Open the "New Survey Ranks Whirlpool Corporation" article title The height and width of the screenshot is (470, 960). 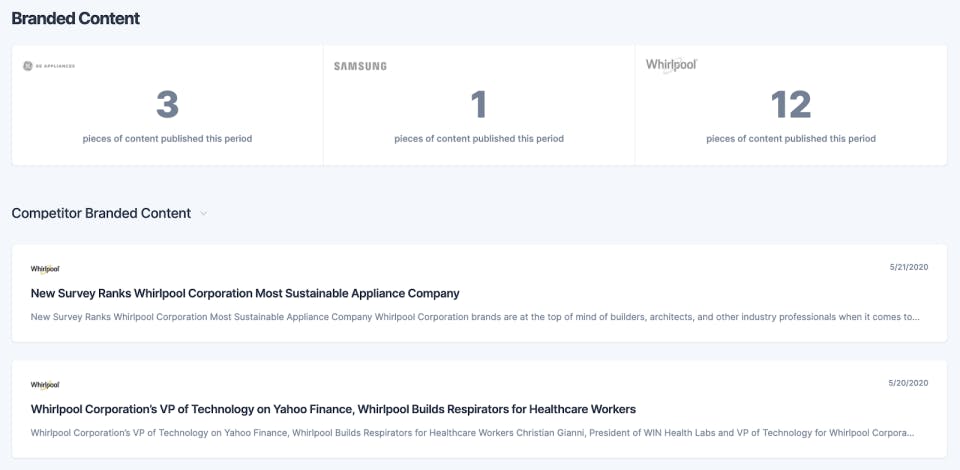245,293
